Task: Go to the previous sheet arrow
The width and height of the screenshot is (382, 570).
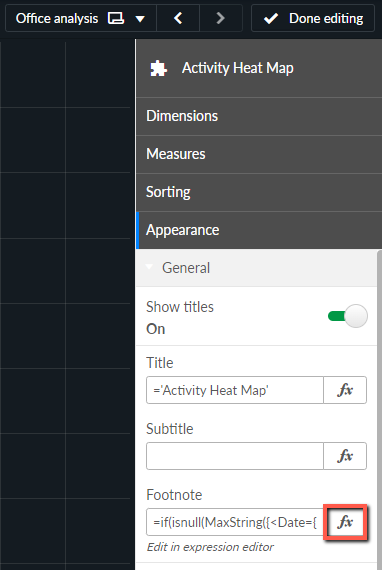Action: click(x=178, y=18)
